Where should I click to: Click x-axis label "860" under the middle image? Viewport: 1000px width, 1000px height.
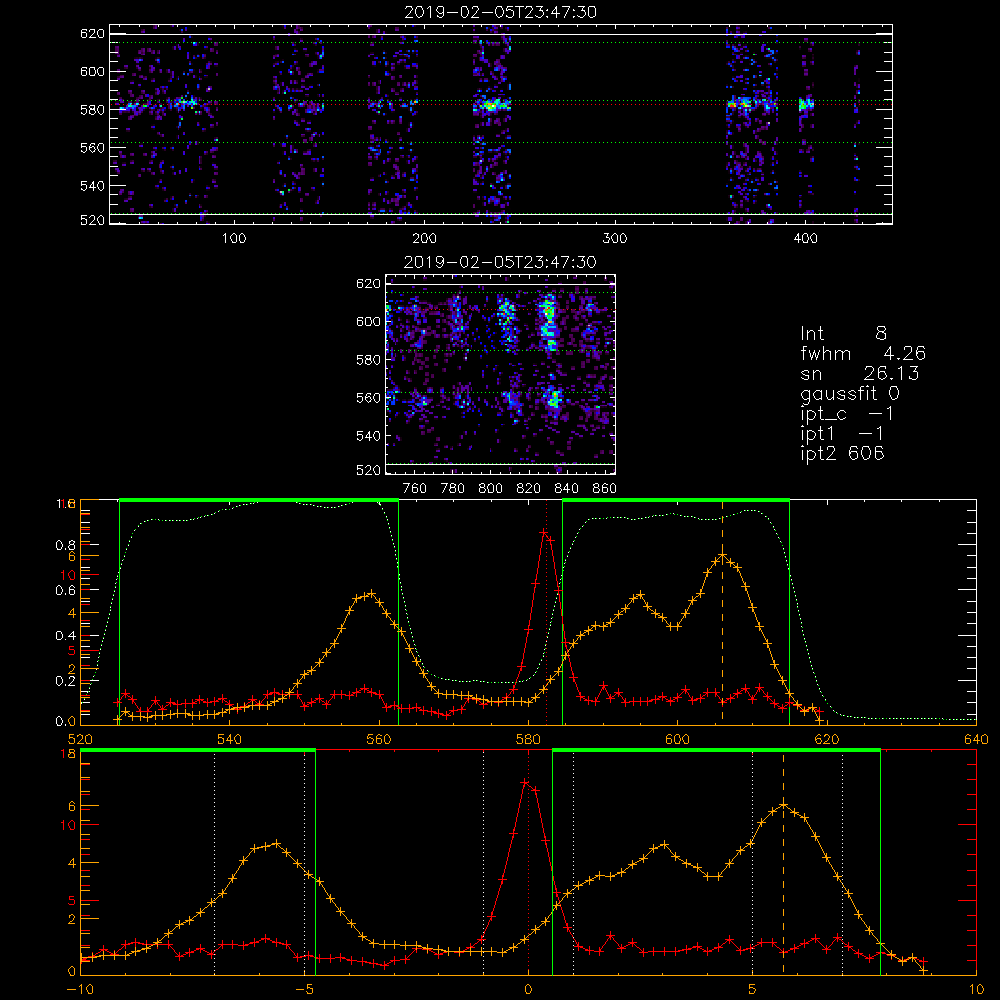(x=605, y=489)
